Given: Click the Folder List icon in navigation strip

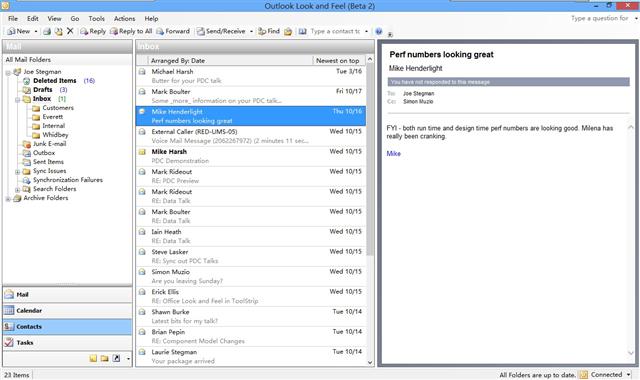Looking at the screenshot, I should 105,358.
